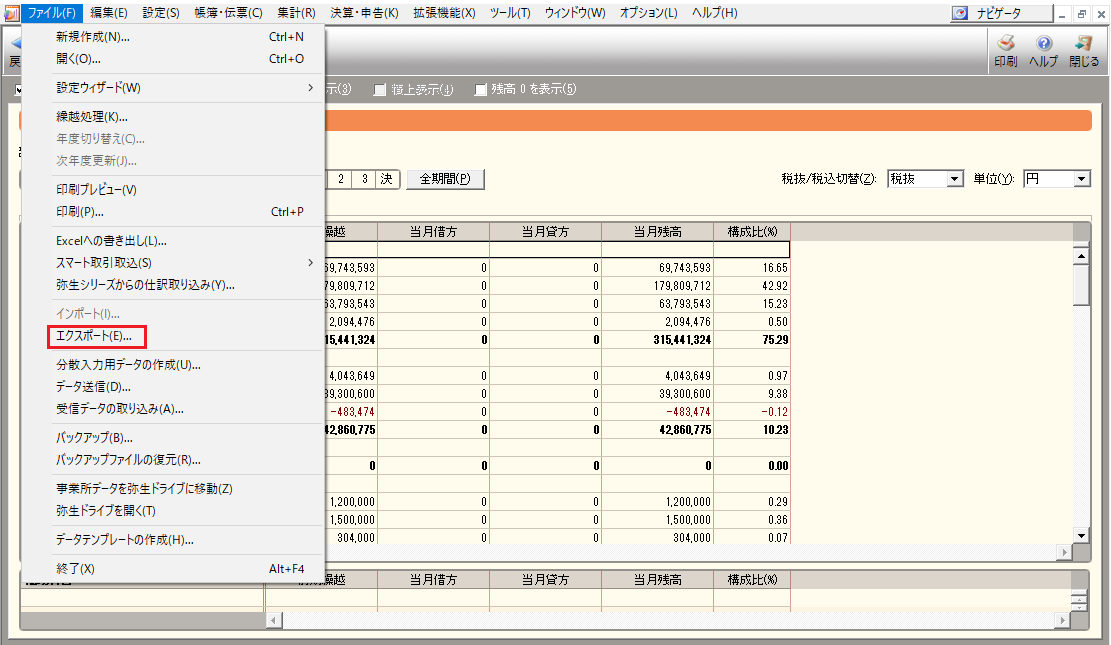Click the 決 period button

[x=387, y=179]
